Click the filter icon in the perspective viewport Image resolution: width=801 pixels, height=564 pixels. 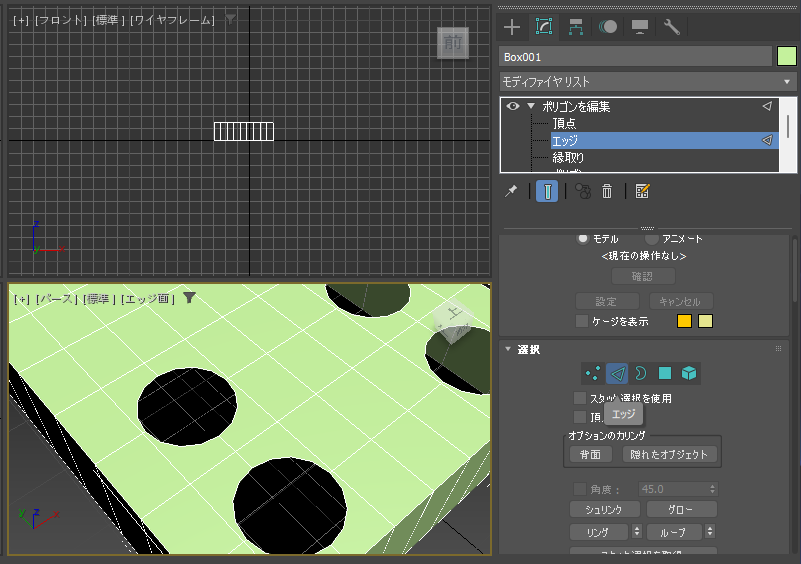click(x=190, y=297)
